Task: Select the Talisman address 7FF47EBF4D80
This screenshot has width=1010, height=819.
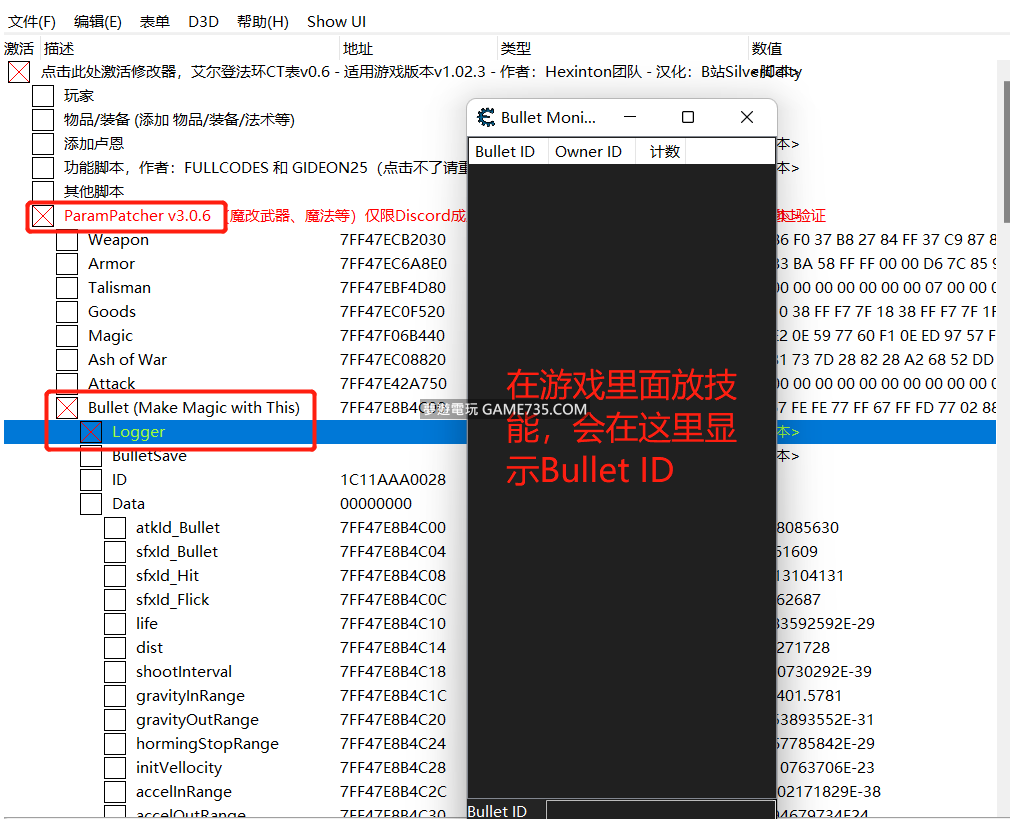Action: pos(393,287)
